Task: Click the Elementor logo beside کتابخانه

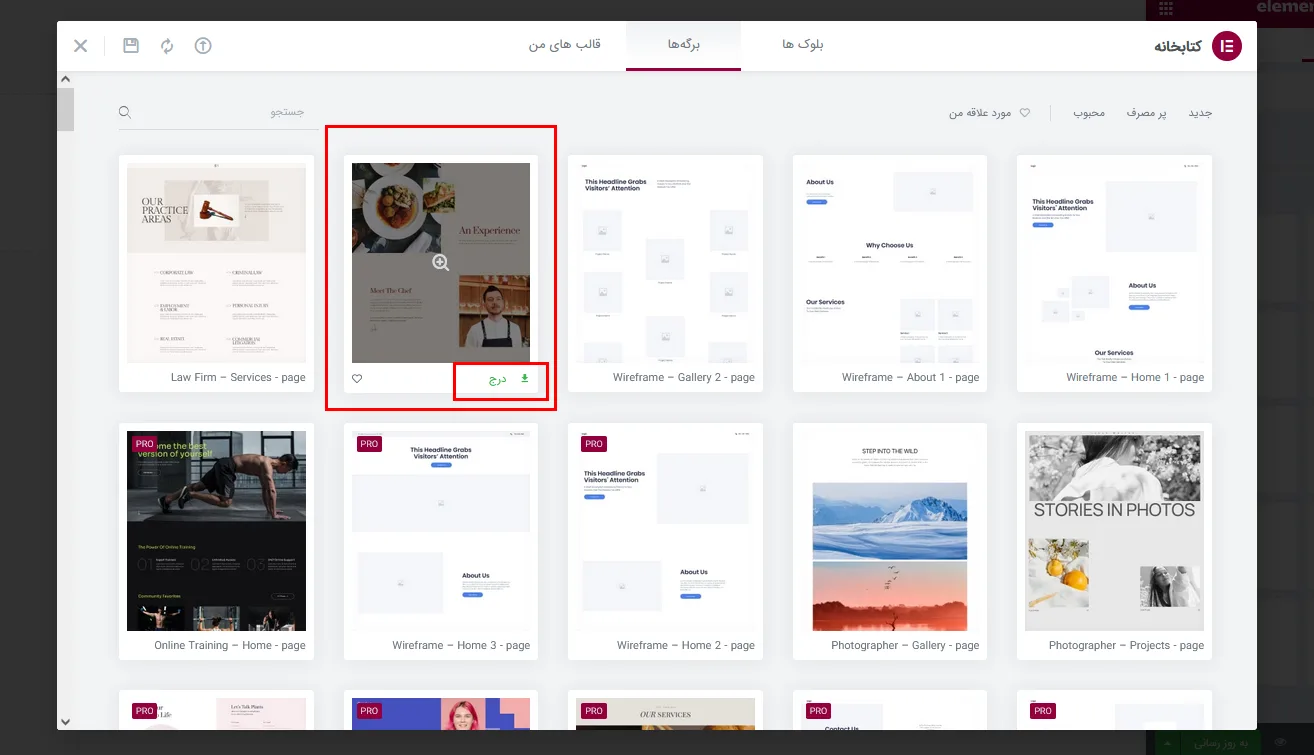Action: click(x=1227, y=46)
